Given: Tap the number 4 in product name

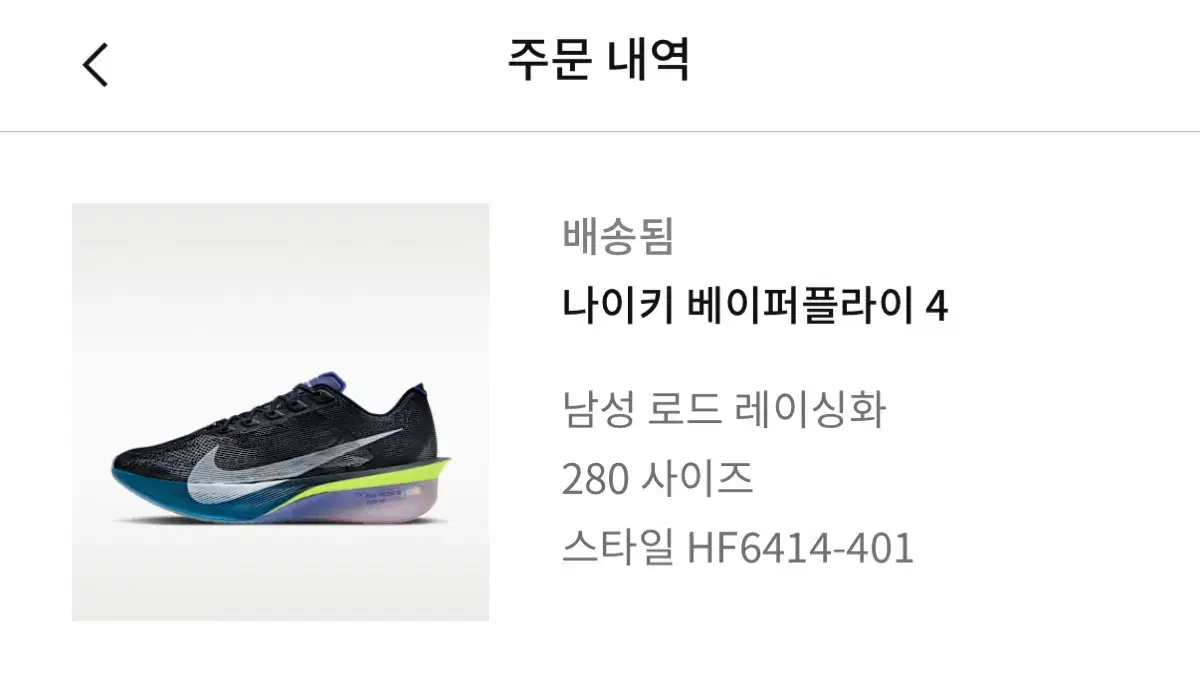Looking at the screenshot, I should (x=936, y=307).
